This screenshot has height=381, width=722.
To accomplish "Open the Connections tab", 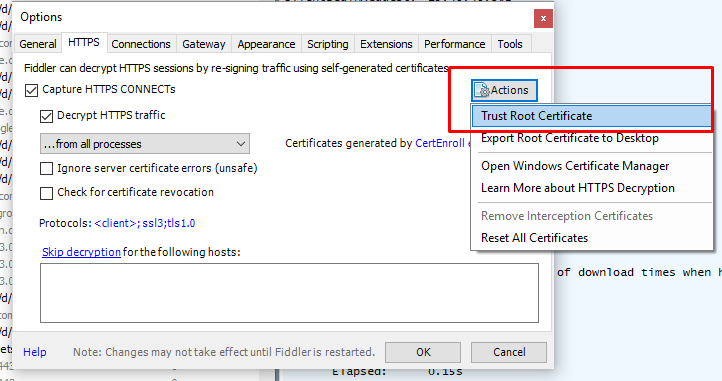I will [141, 44].
